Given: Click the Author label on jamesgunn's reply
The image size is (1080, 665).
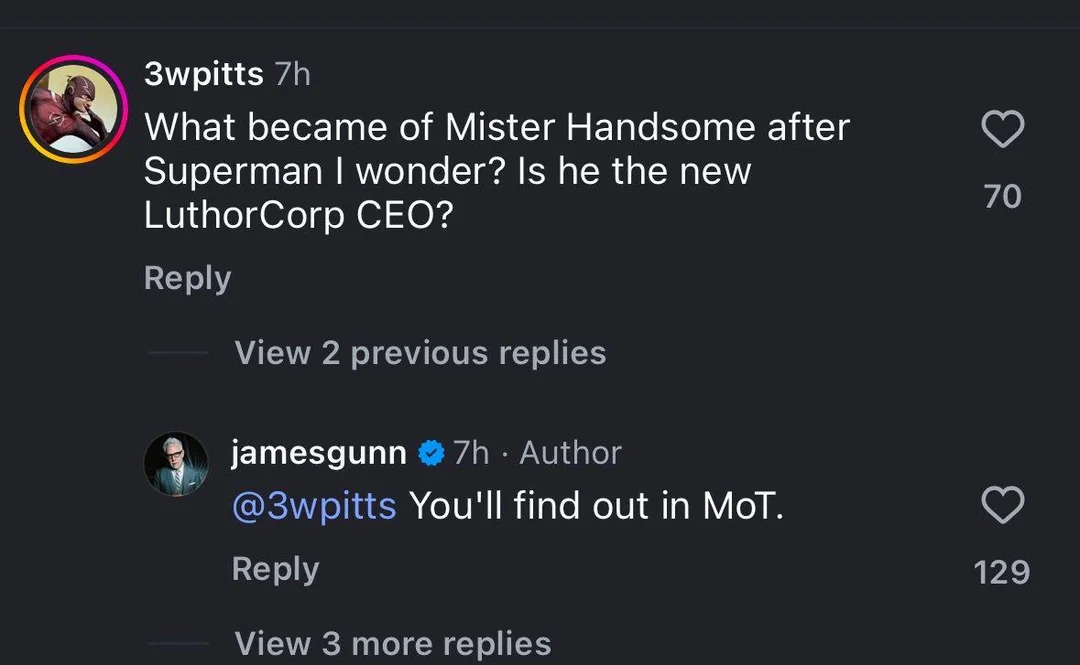Looking at the screenshot, I should click(x=570, y=454).
